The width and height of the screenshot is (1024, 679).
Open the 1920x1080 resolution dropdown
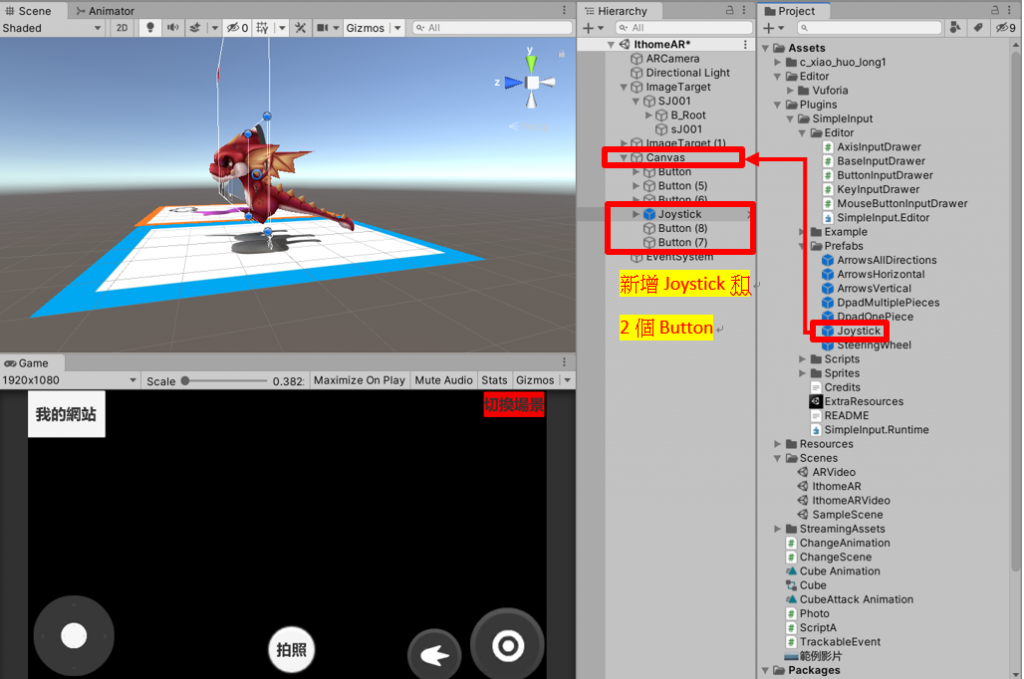pyautogui.click(x=69, y=380)
